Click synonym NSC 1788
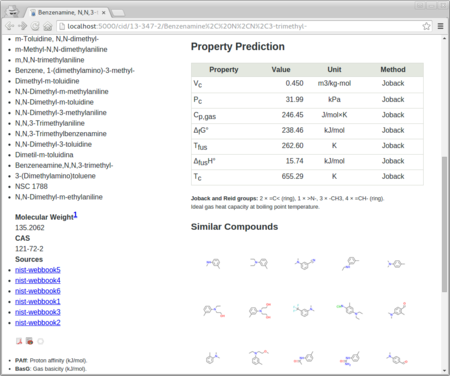This screenshot has height=376, width=450. (x=31, y=186)
